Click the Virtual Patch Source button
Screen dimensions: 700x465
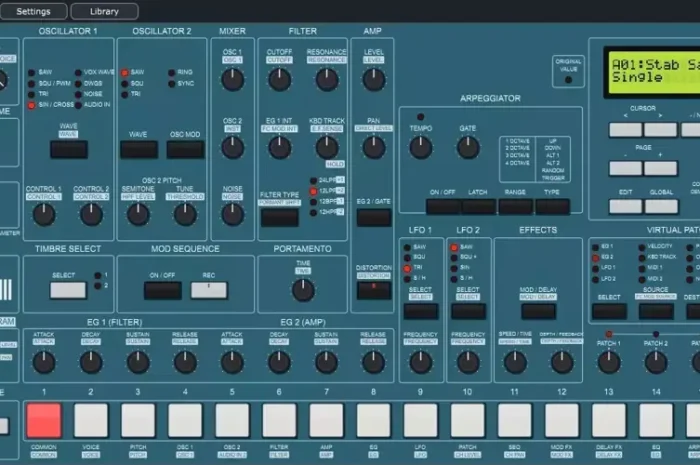tap(656, 311)
